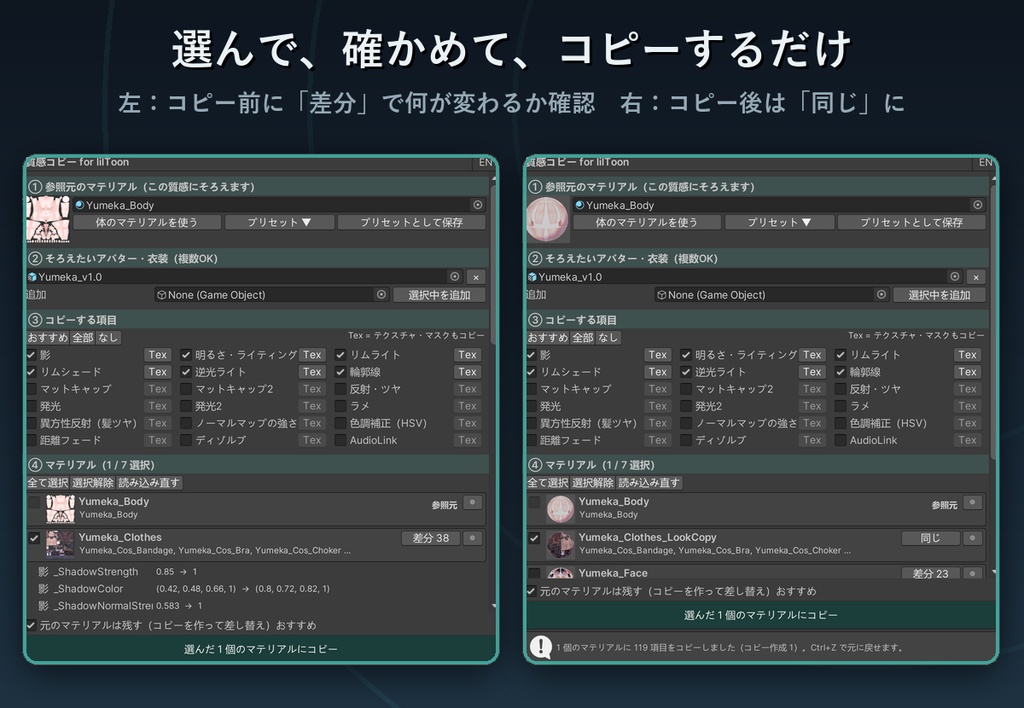Expand 差分 23 details for Yumeka_Face
This screenshot has height=708, width=1024.
tap(931, 573)
